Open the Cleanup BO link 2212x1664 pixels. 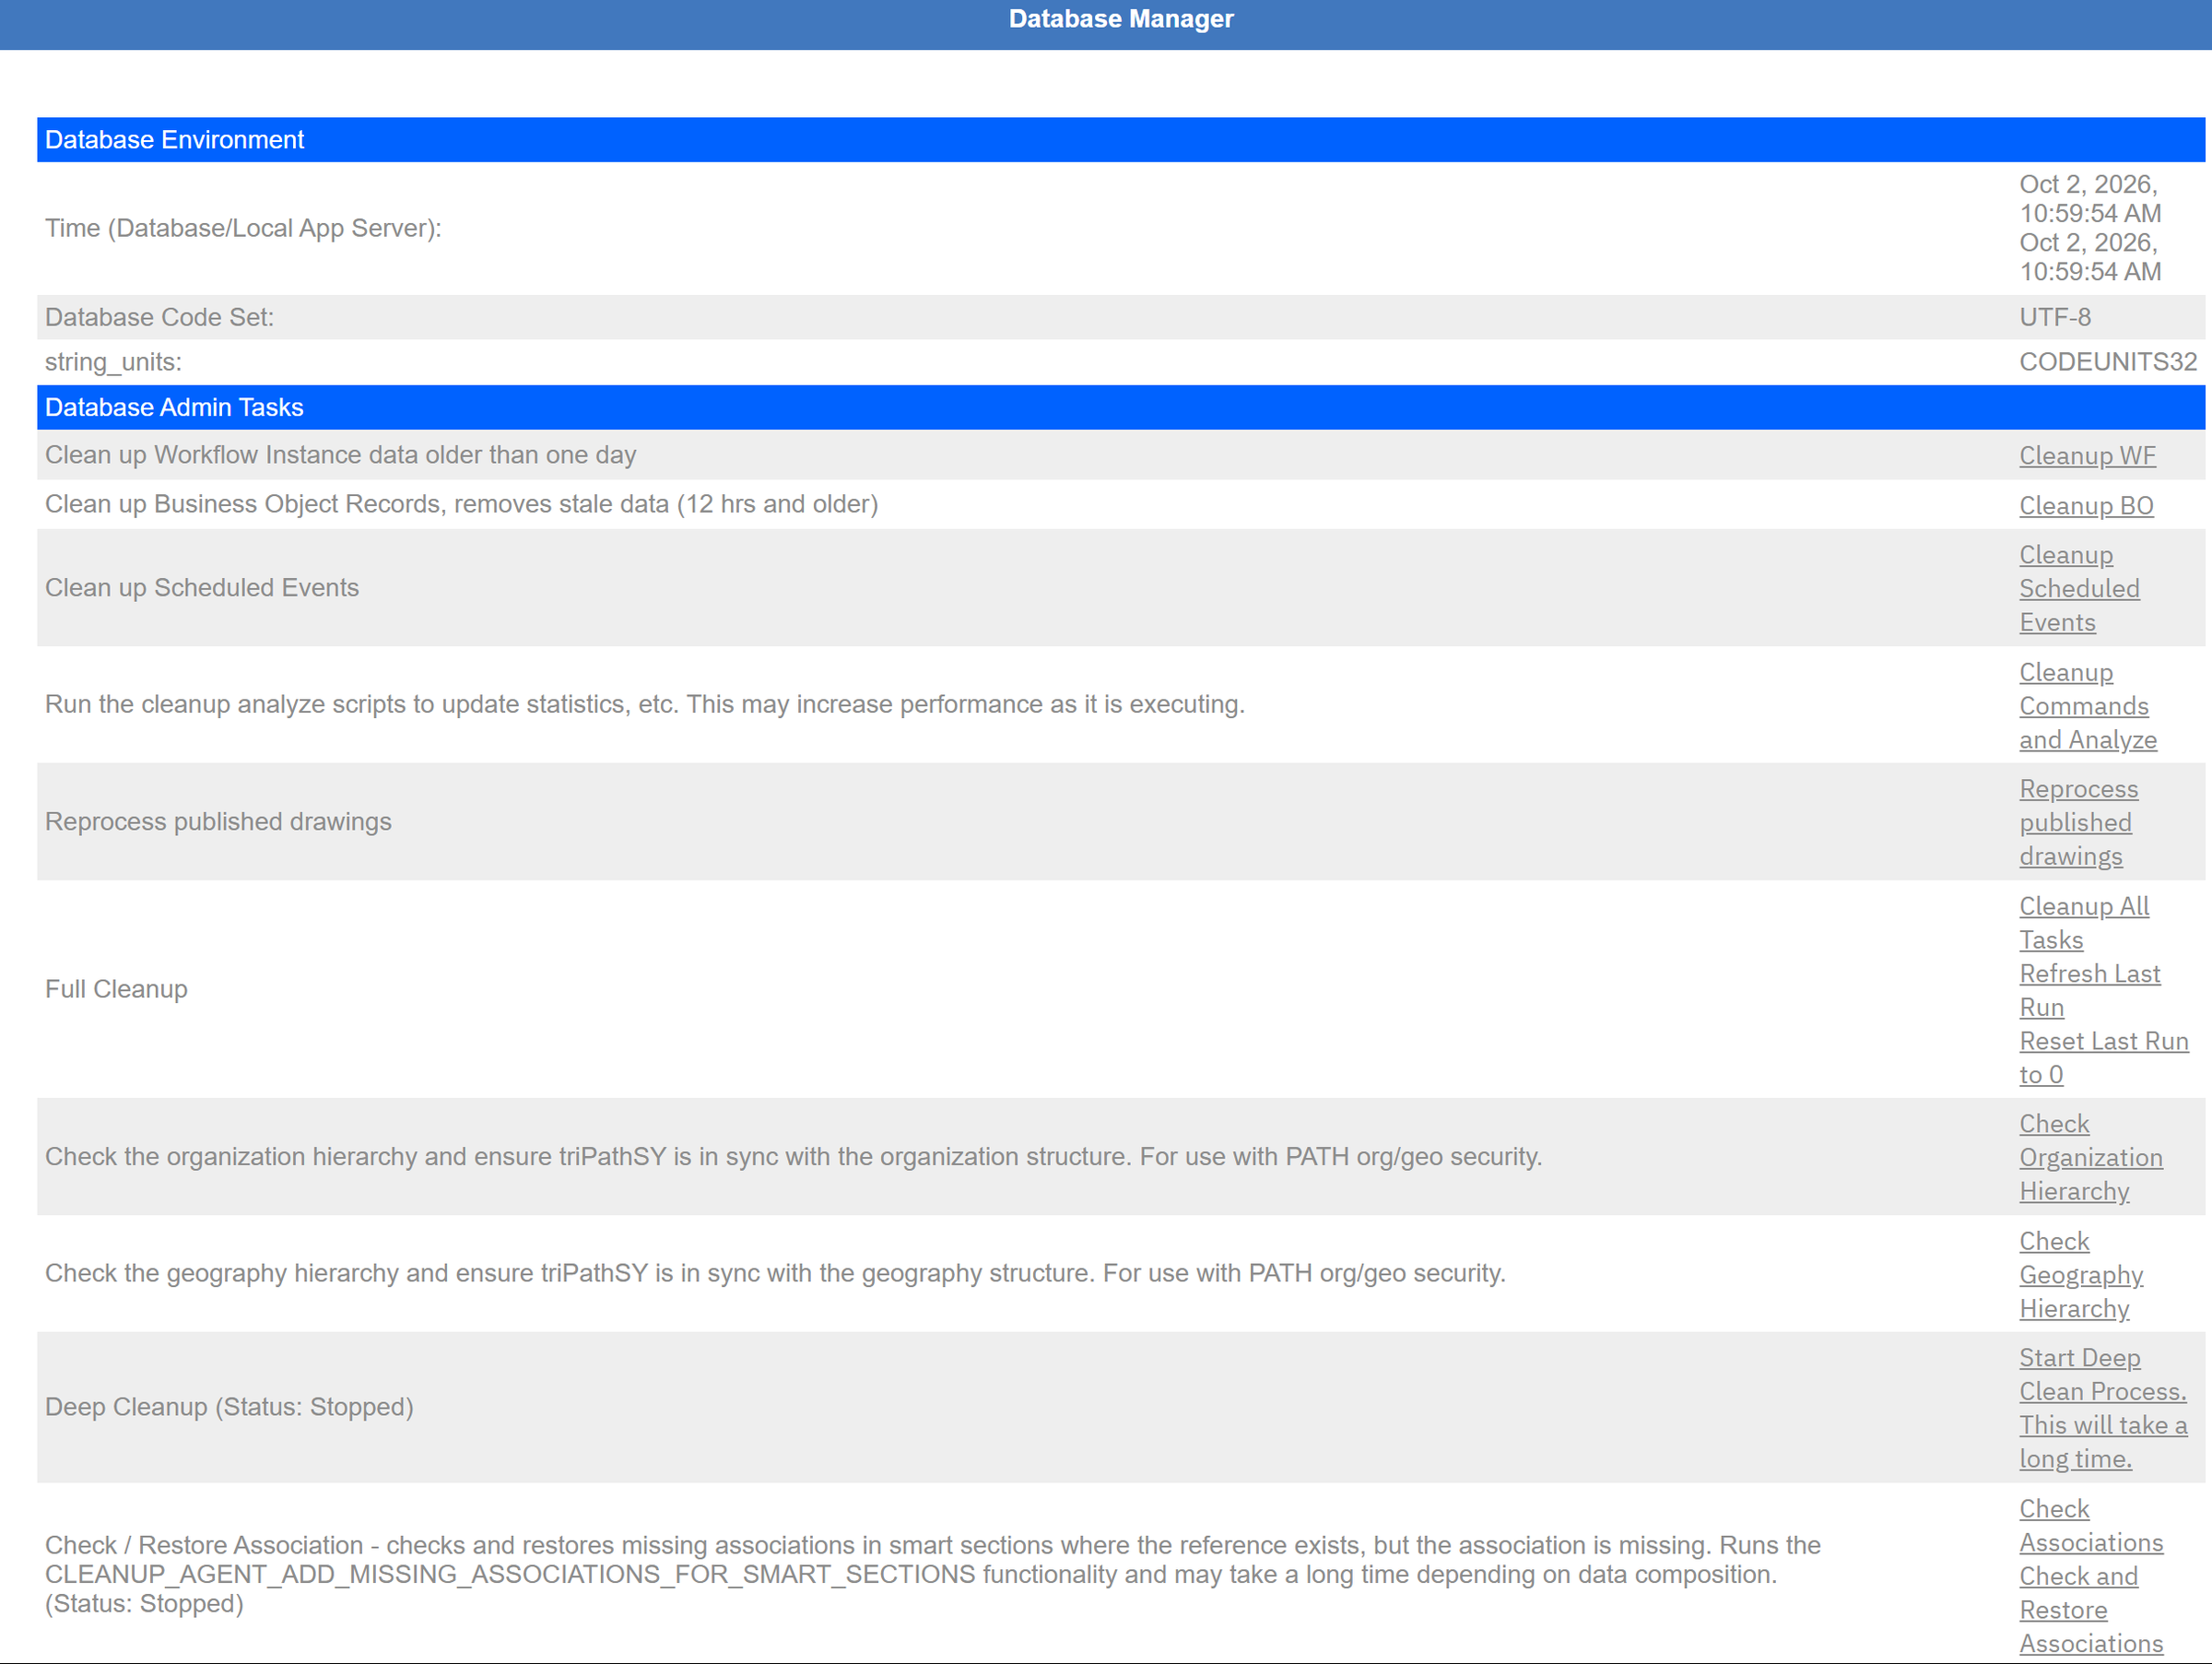tap(2086, 506)
